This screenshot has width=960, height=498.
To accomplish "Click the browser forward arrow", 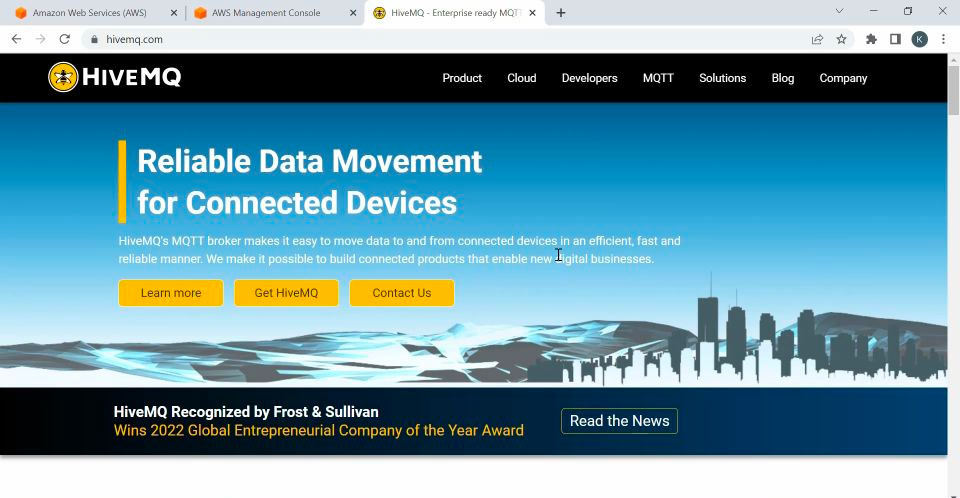I will point(40,39).
